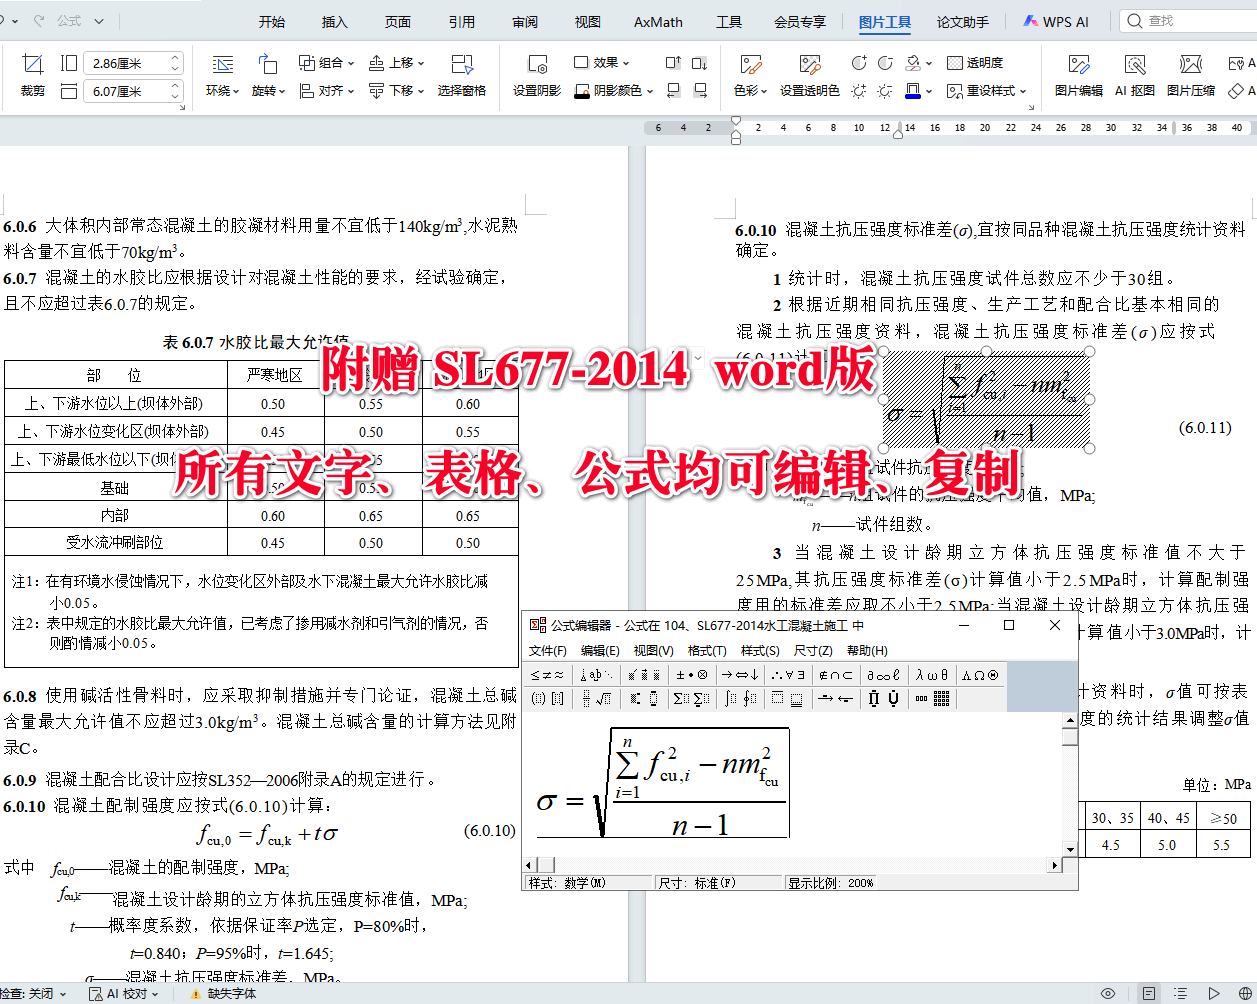Click 检查: 关闭 status bar entry
This screenshot has height=1004, width=1257.
32,993
